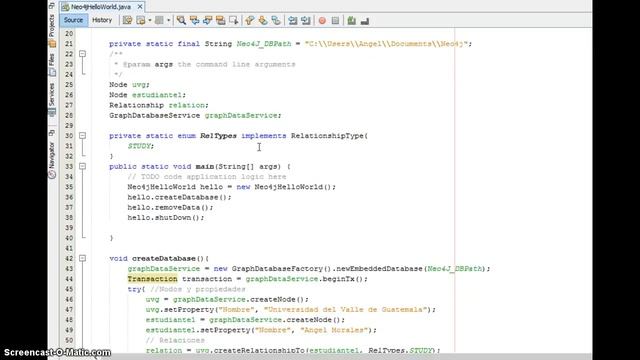The width and height of the screenshot is (640, 360).
Task: Open the Back history dropdown arrow
Action: [x=150, y=20]
